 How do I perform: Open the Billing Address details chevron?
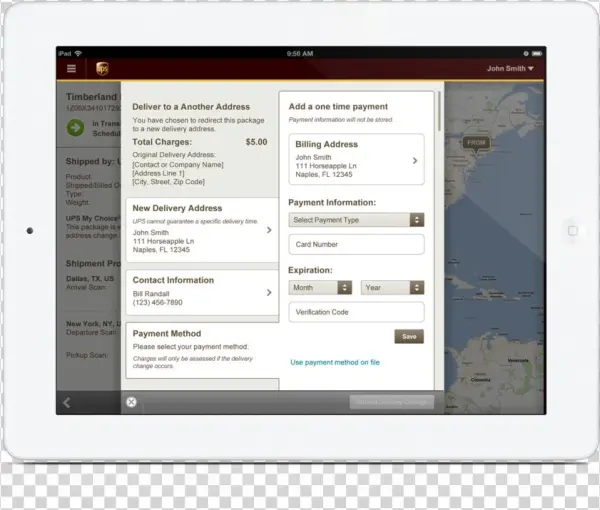415,160
